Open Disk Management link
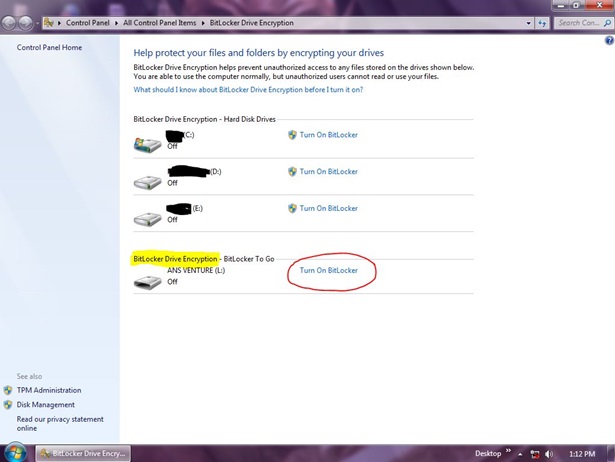The image size is (615, 462). tap(45, 405)
